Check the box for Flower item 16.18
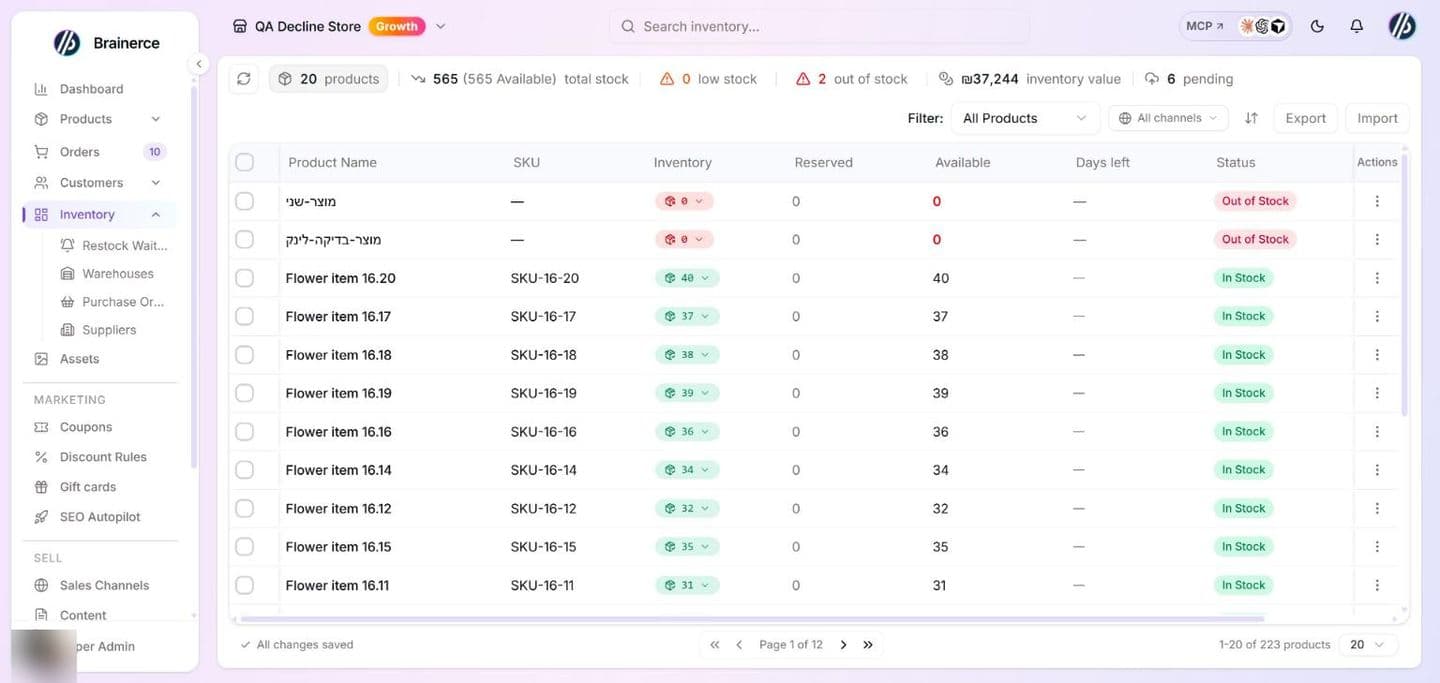Screen dimensions: 1440x683 pyautogui.click(x=244, y=355)
